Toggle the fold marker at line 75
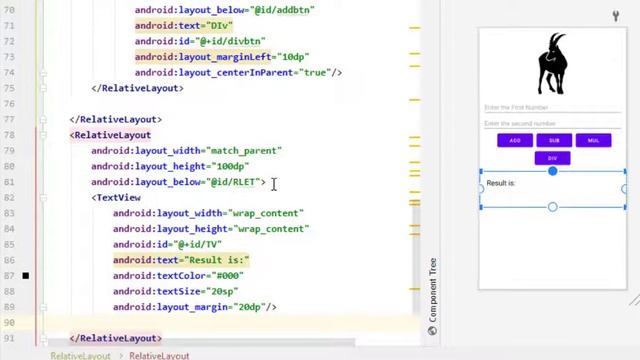This screenshot has height=360, width=640. click(43, 88)
